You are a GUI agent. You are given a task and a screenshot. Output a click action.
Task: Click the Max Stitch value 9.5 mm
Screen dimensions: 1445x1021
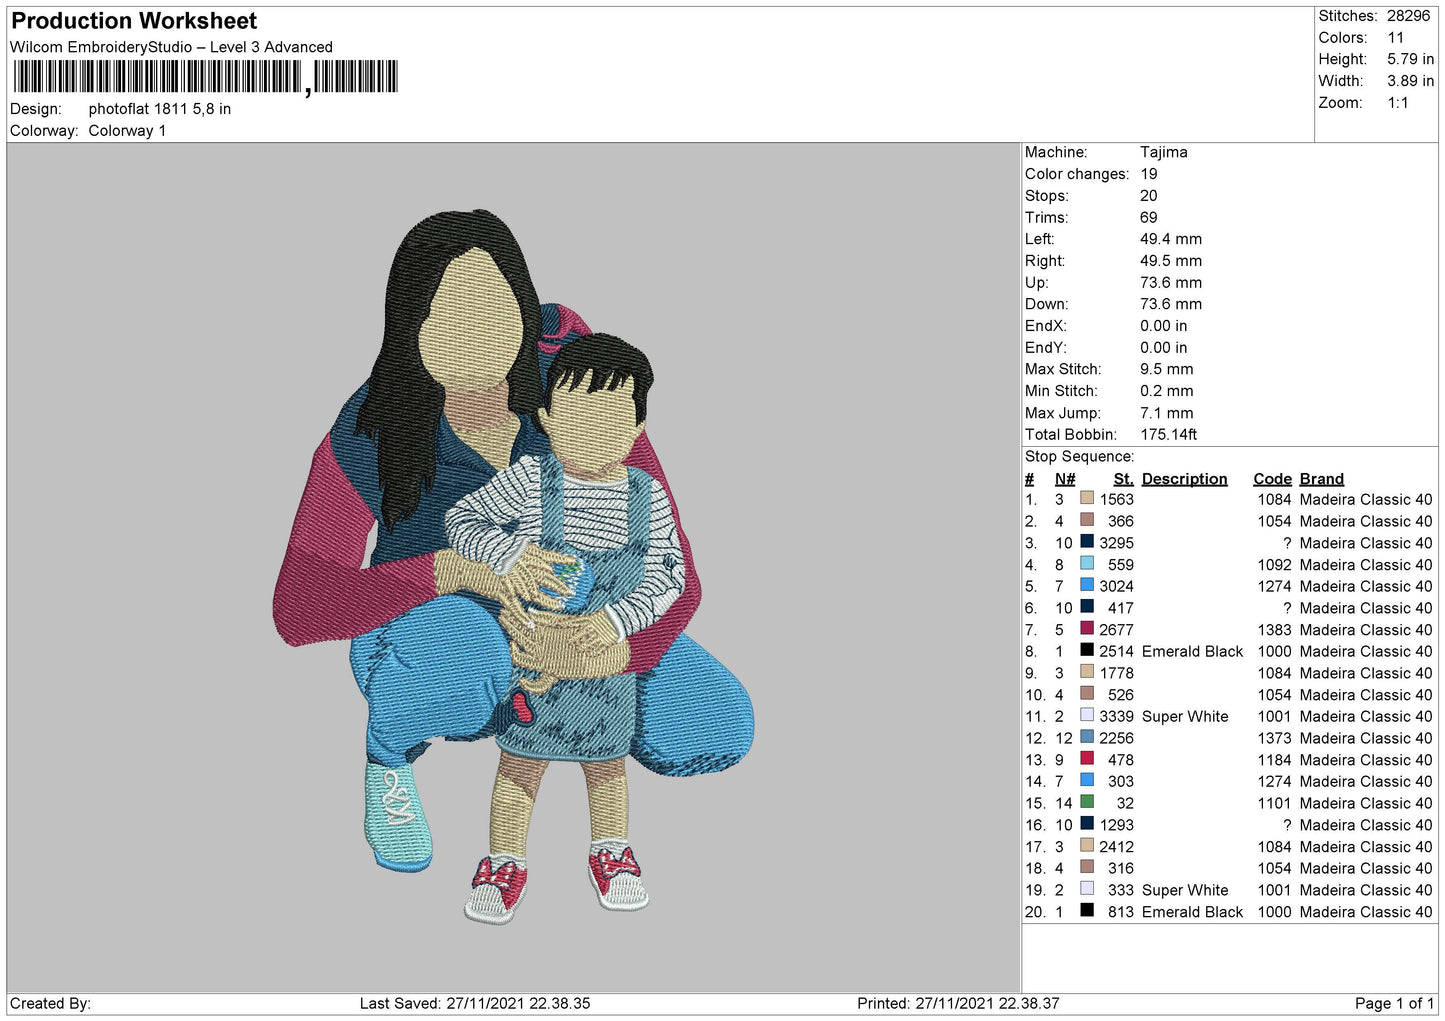[x=1167, y=369]
